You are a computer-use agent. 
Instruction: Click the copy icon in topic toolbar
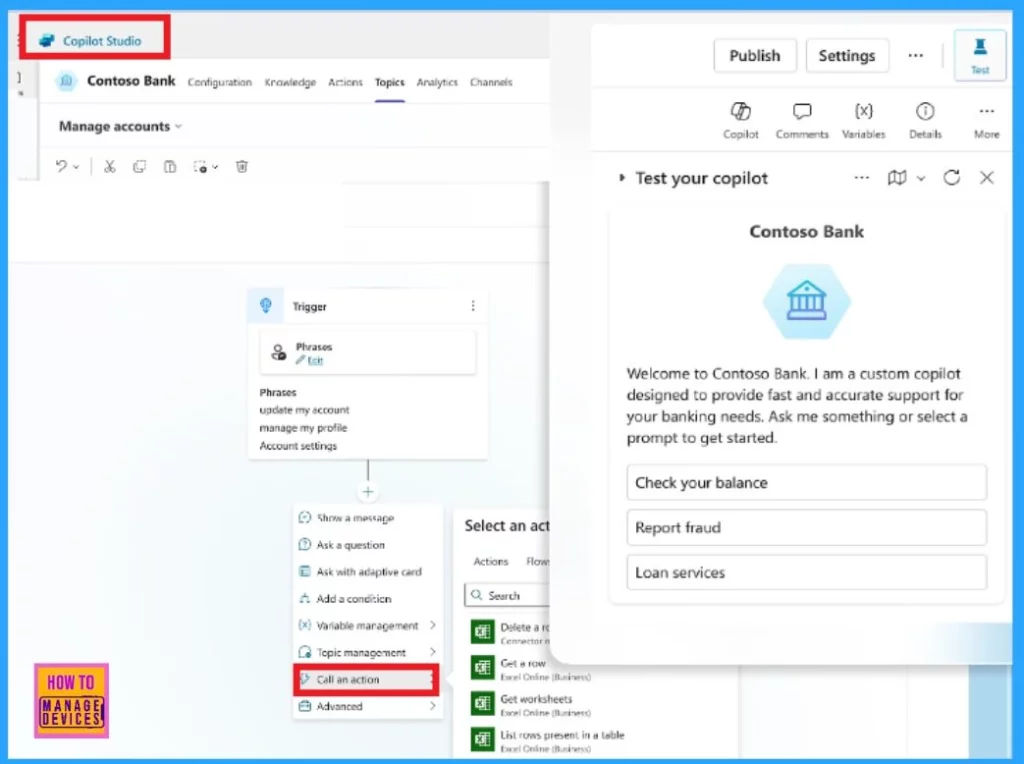[139, 167]
